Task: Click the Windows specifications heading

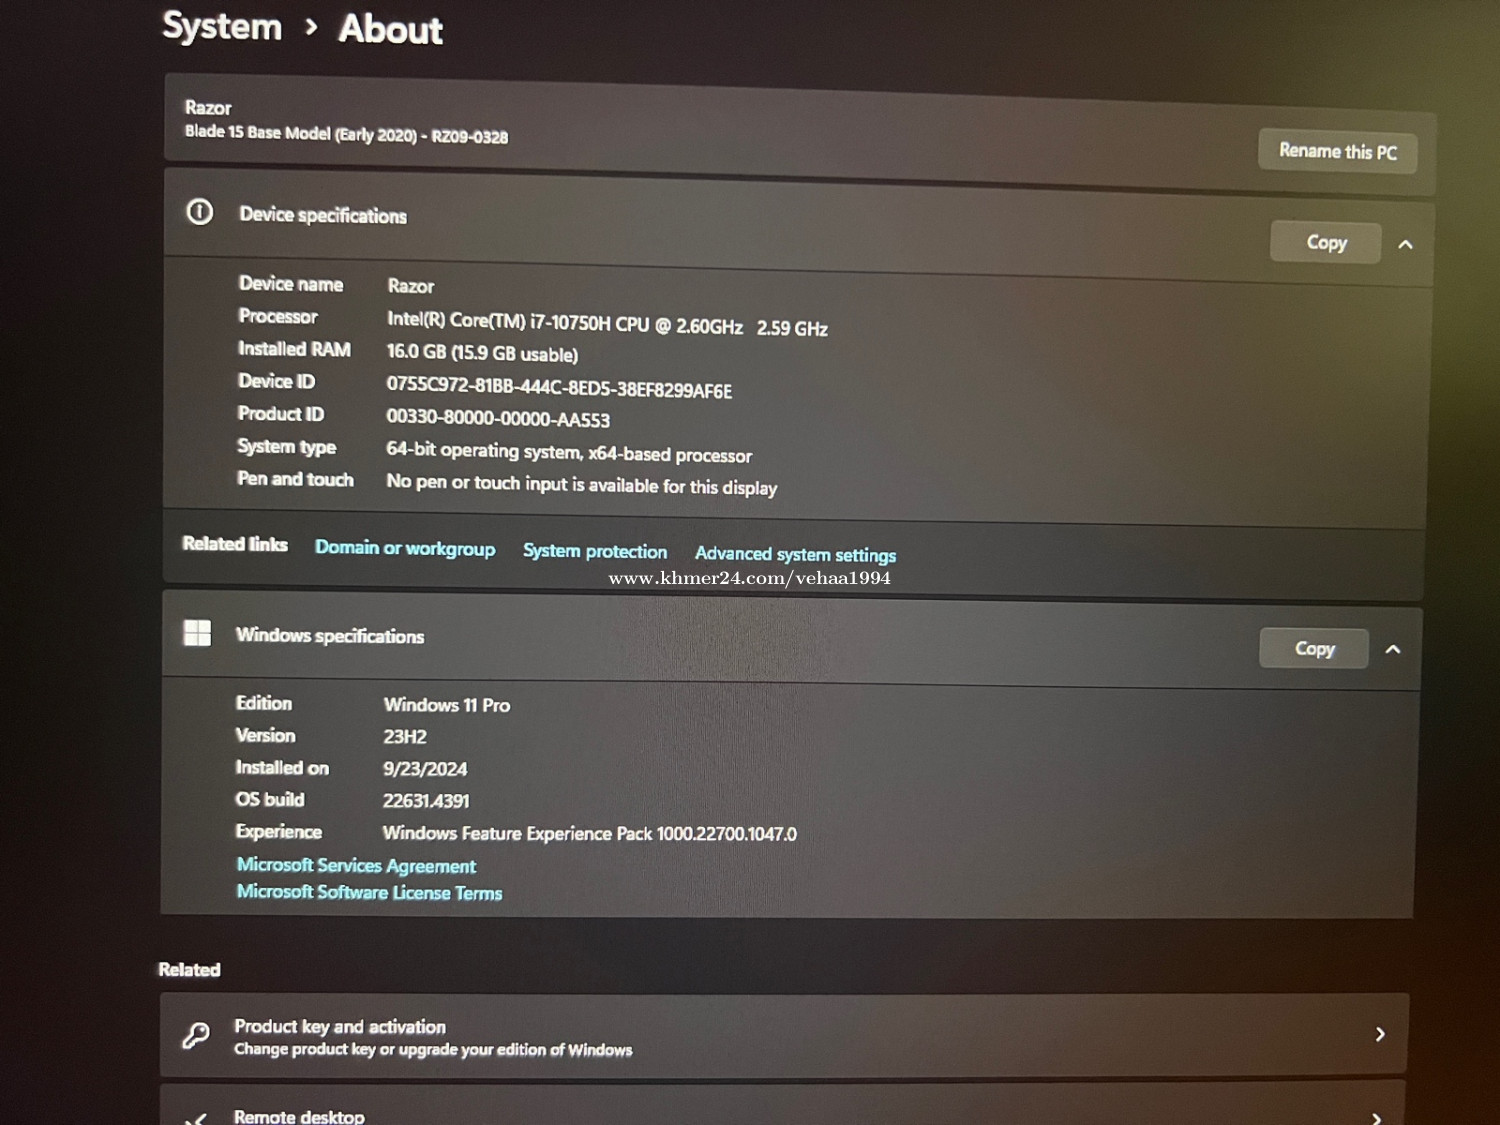Action: click(329, 636)
